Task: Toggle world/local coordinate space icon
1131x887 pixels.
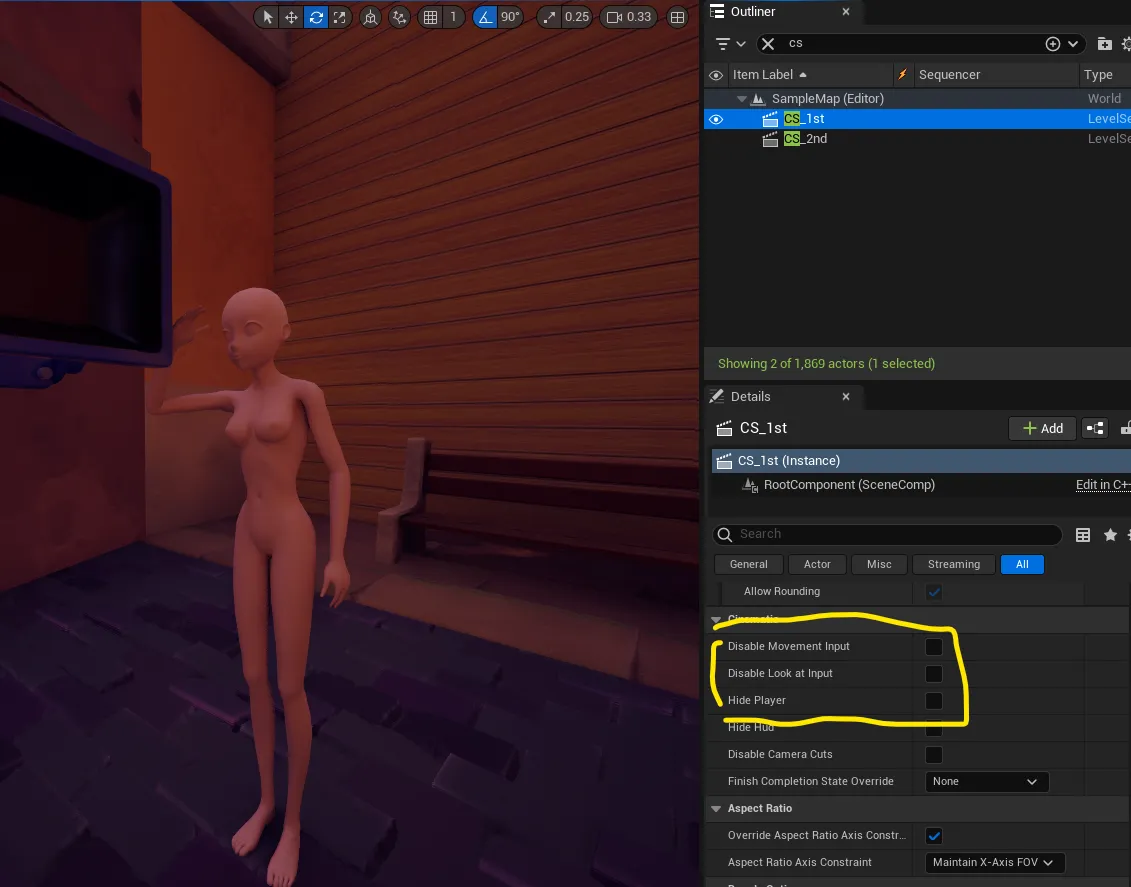Action: [x=370, y=17]
